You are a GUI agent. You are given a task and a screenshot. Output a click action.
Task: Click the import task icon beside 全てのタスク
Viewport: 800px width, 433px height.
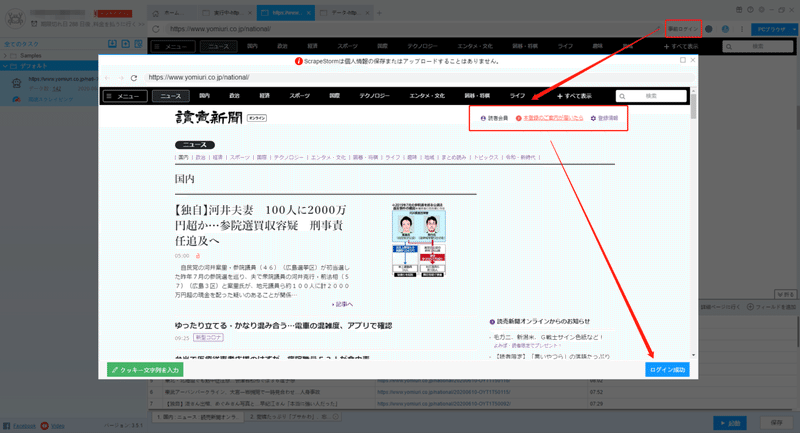coord(112,44)
